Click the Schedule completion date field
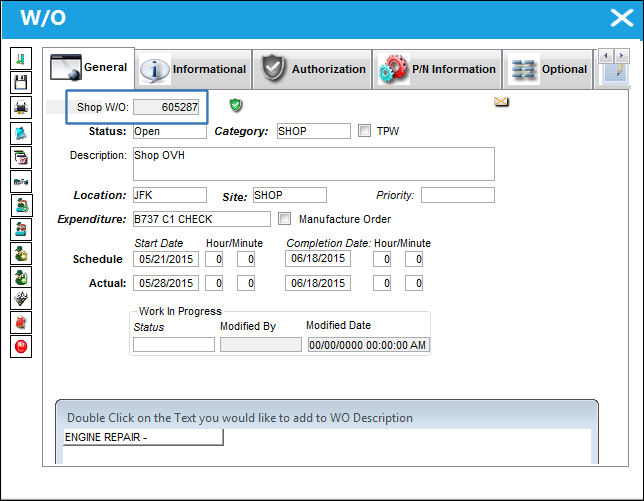 pyautogui.click(x=318, y=258)
